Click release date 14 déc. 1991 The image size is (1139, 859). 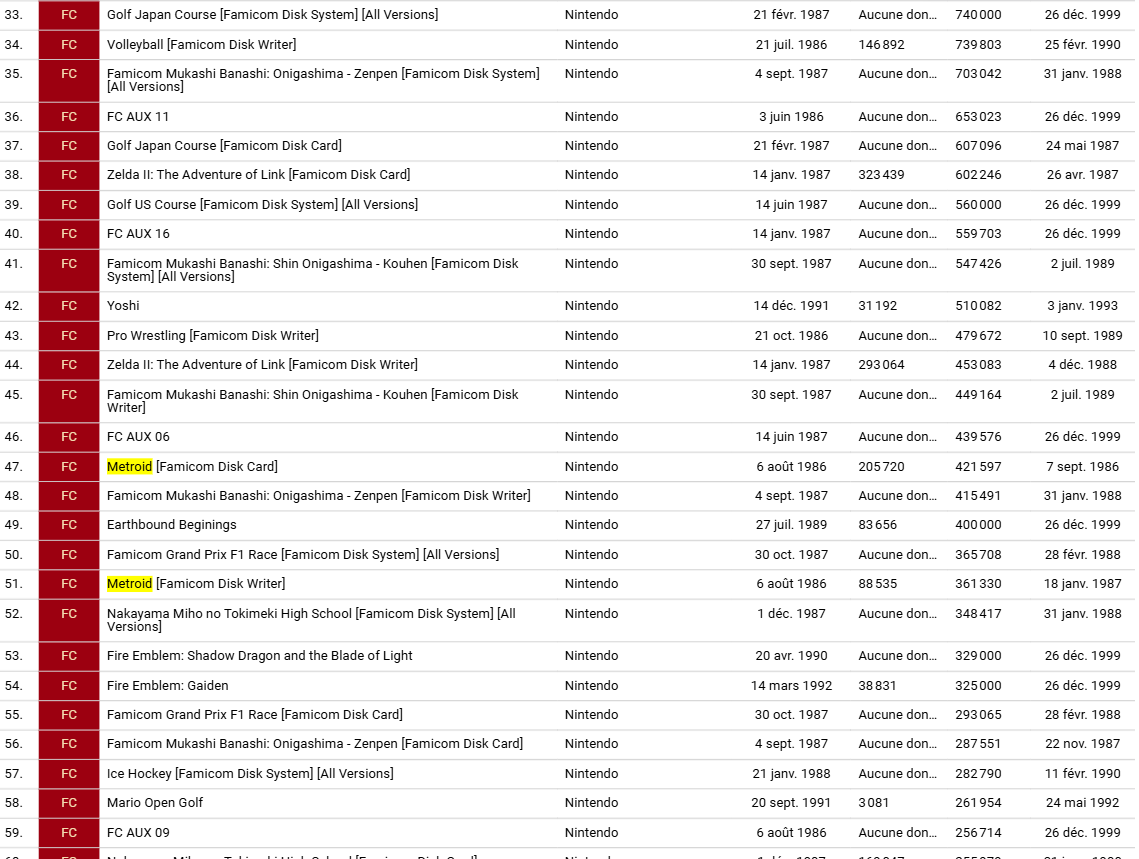791,306
